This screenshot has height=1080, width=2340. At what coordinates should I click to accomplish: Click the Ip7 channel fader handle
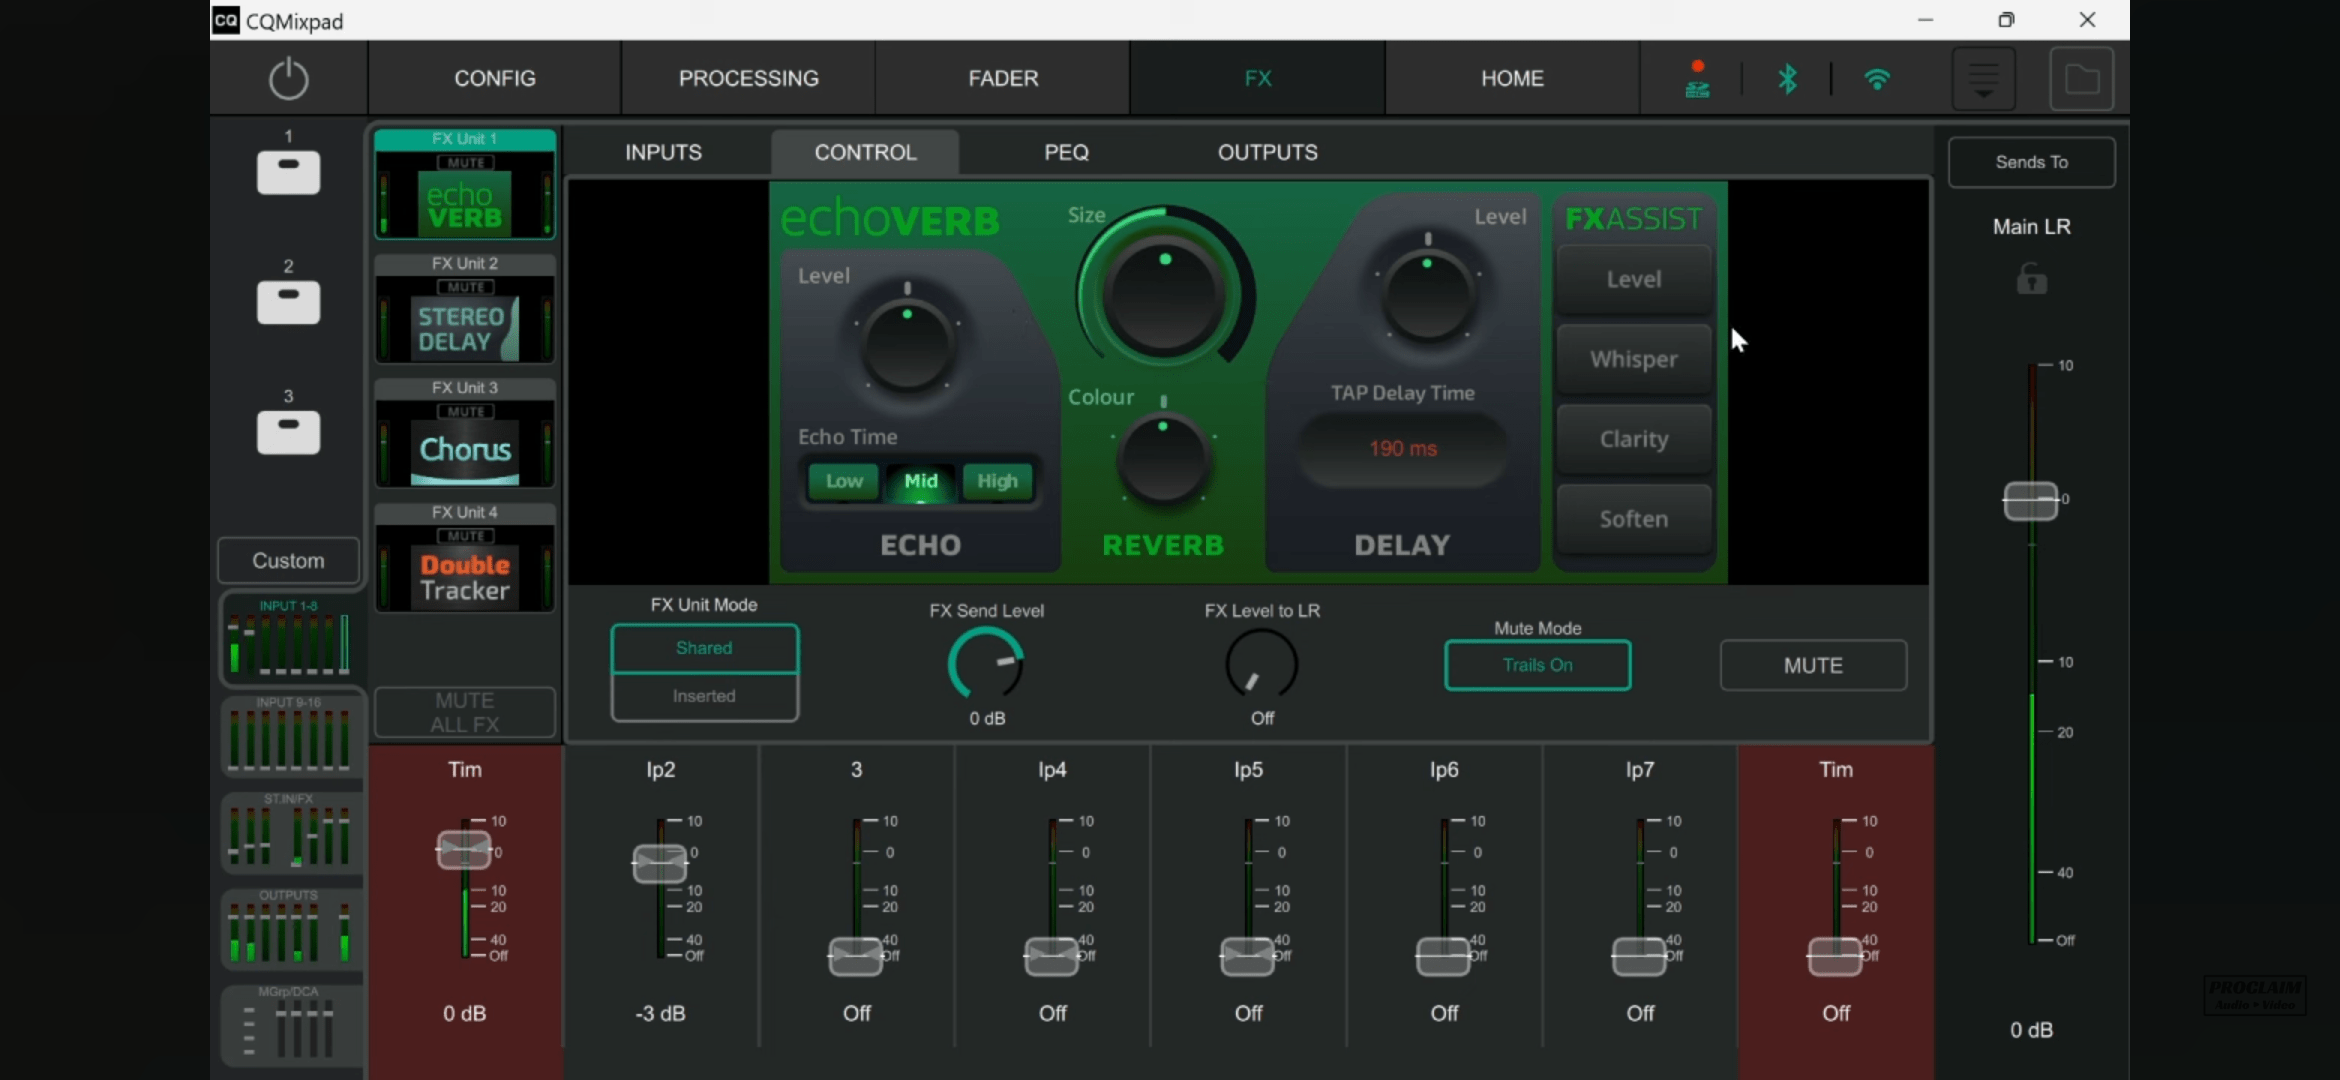[x=1639, y=956]
